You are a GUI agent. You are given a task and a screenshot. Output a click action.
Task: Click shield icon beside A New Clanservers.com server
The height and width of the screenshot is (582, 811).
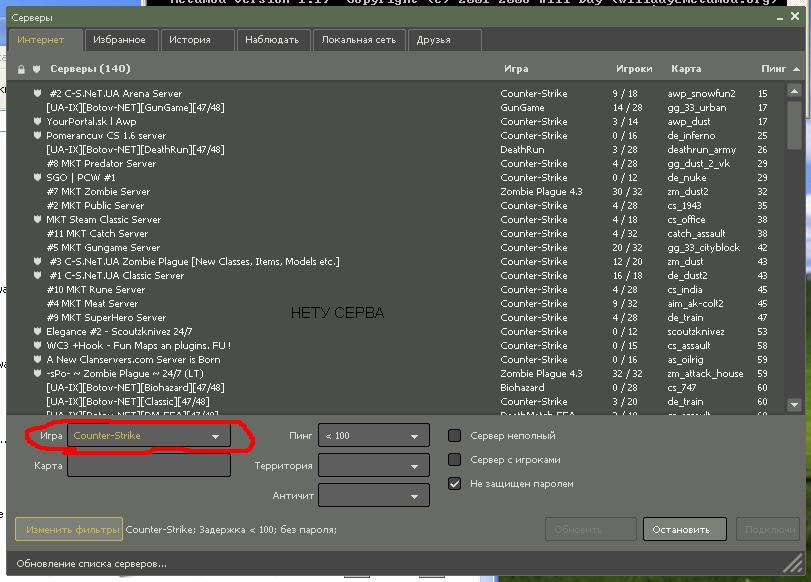[37, 359]
